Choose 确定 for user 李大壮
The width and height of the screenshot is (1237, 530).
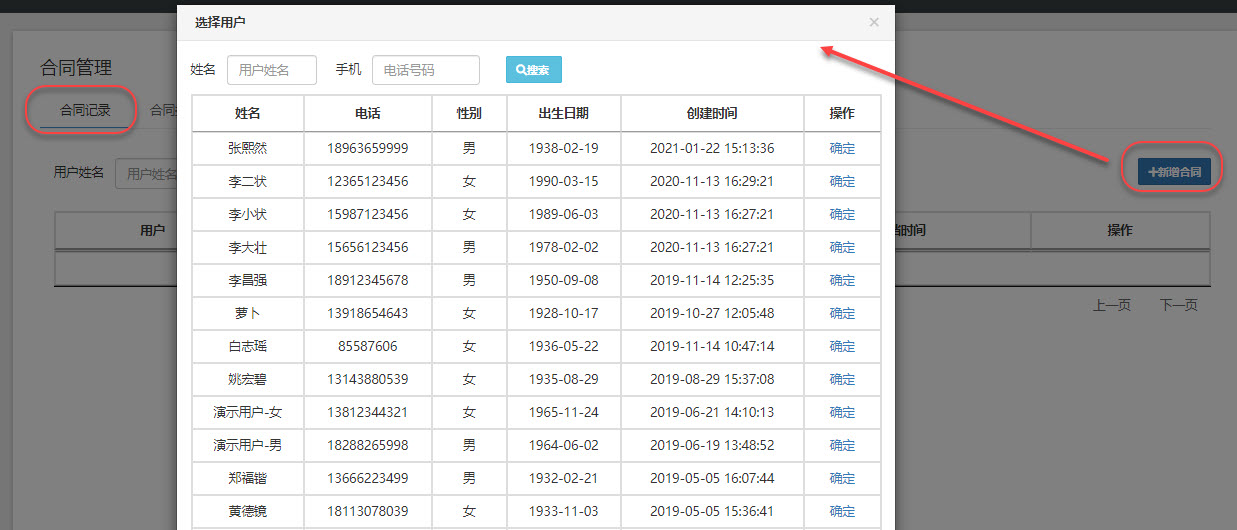pyautogui.click(x=842, y=247)
